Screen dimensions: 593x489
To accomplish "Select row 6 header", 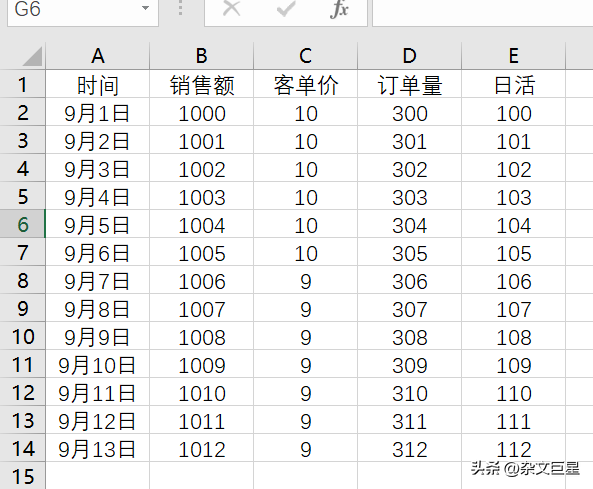I will [23, 224].
